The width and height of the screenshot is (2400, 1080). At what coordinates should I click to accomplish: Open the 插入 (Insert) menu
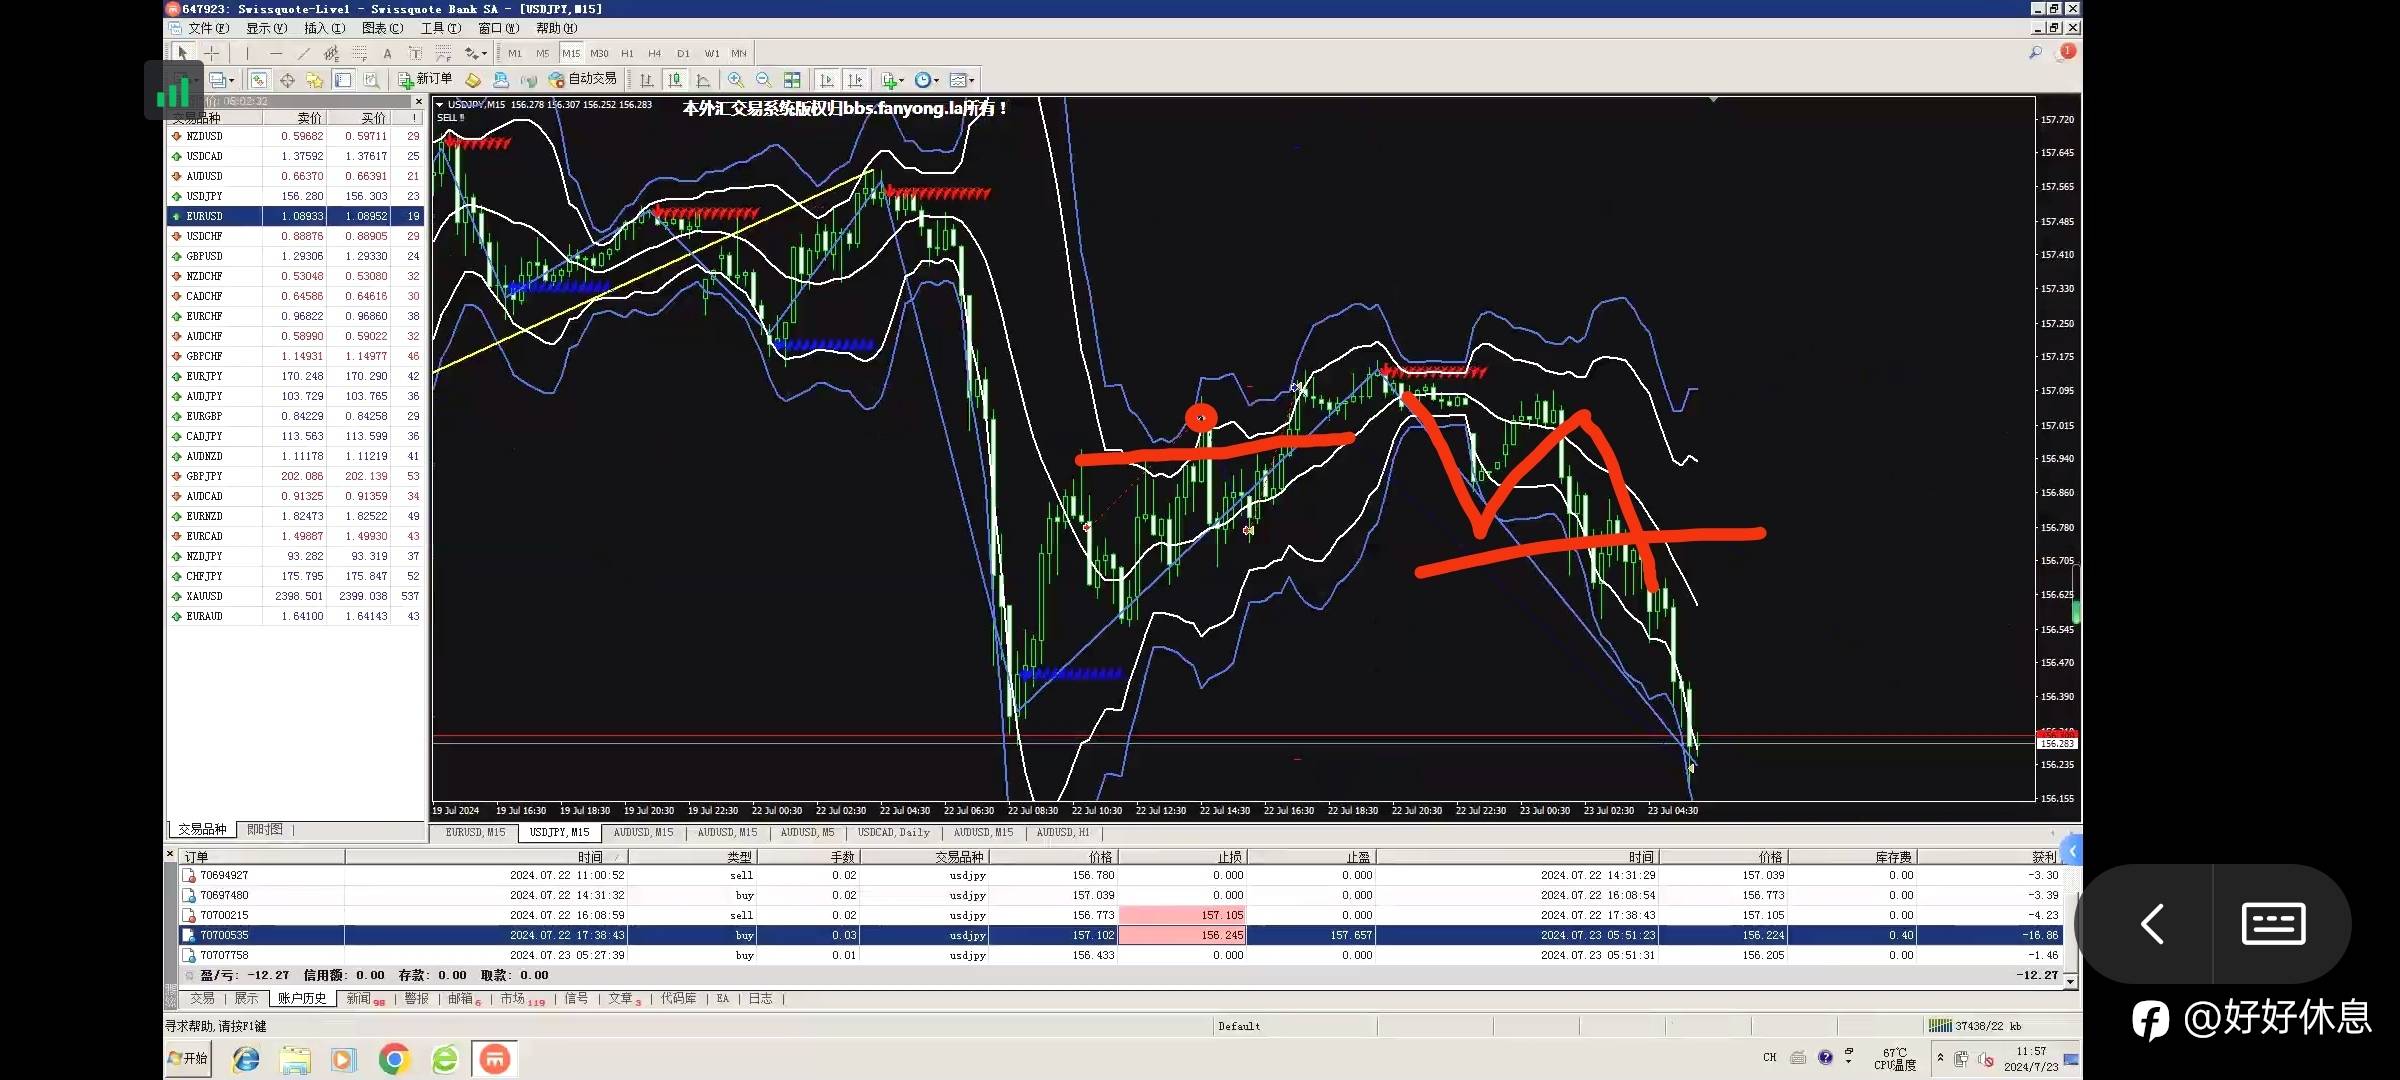324,28
